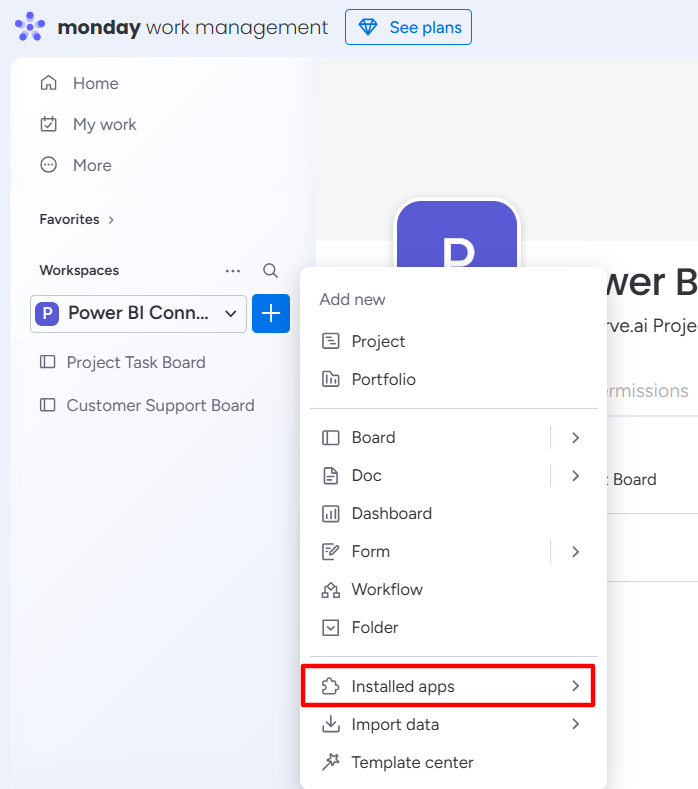Open My work in sidebar
Image resolution: width=698 pixels, height=789 pixels.
tap(105, 124)
